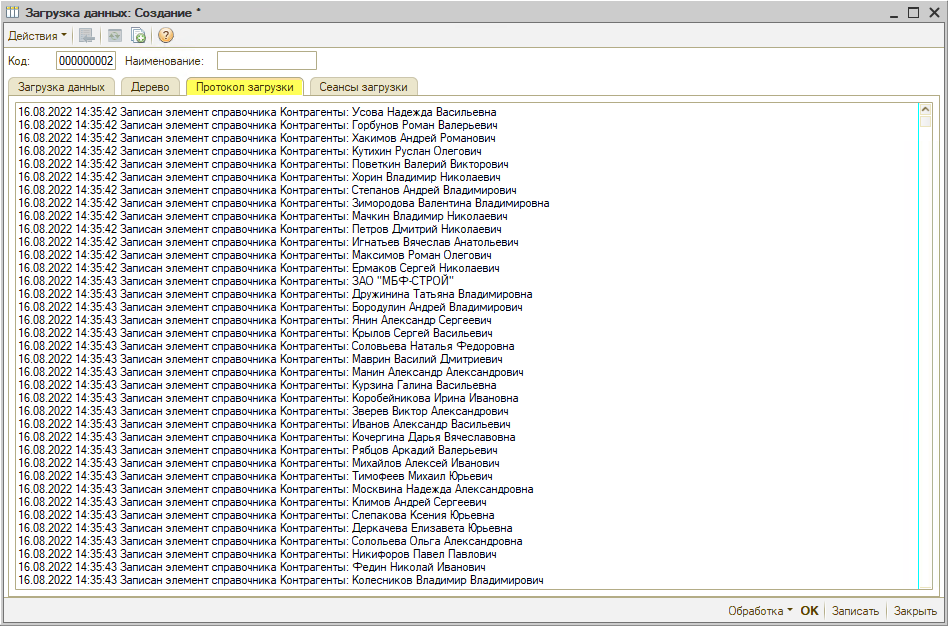Click the Записать button
948x626 pixels.
click(855, 611)
